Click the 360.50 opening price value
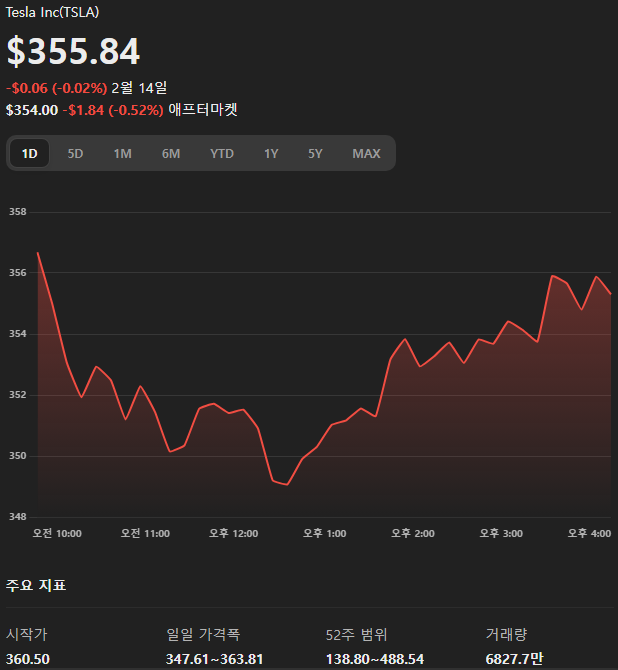The image size is (618, 670). coord(28,659)
